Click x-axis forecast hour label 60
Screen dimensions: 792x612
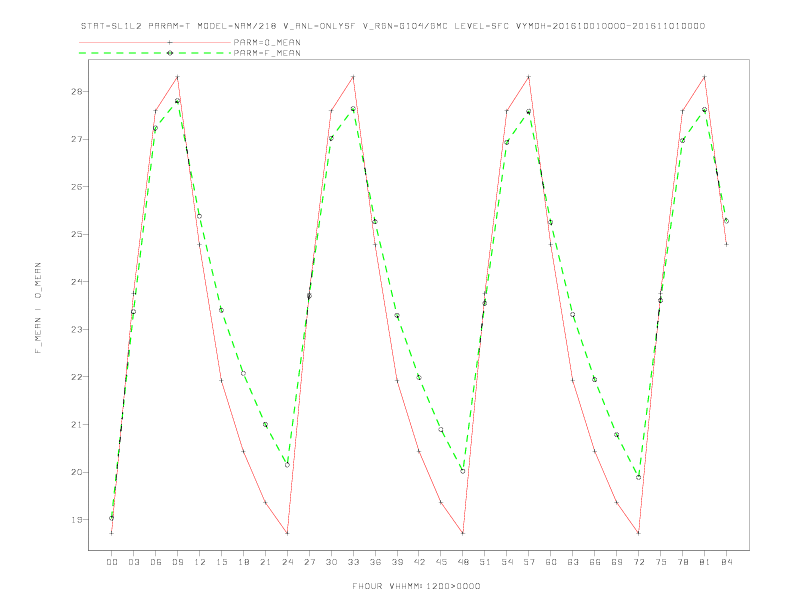pos(551,562)
